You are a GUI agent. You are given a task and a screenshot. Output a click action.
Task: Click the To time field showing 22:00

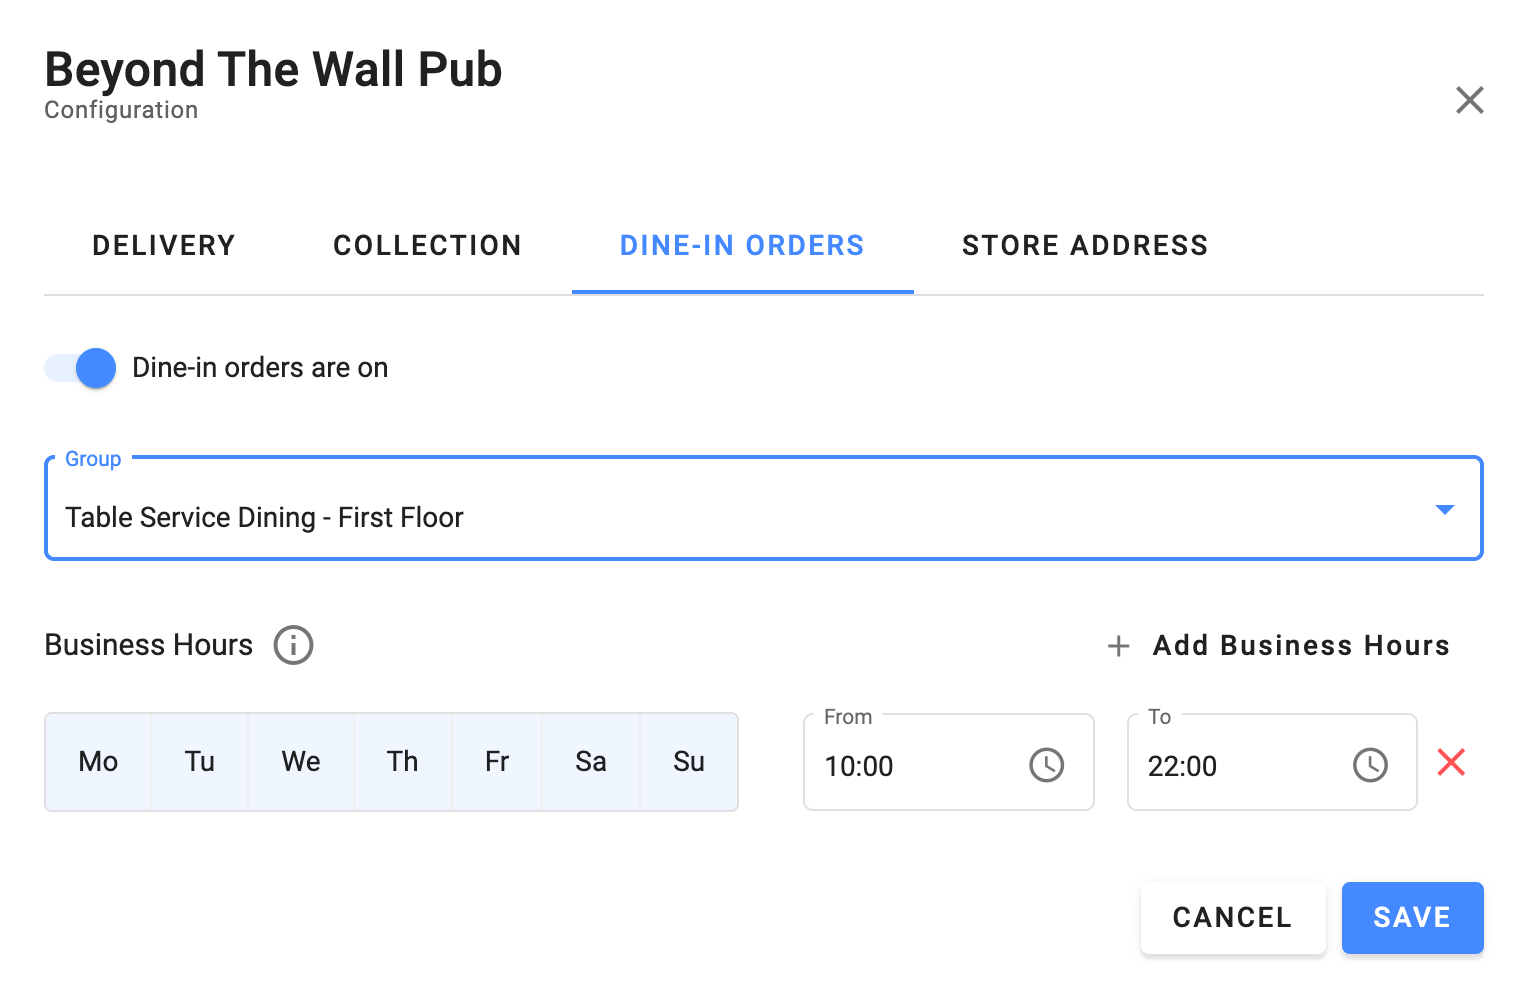pyautogui.click(x=1235, y=766)
